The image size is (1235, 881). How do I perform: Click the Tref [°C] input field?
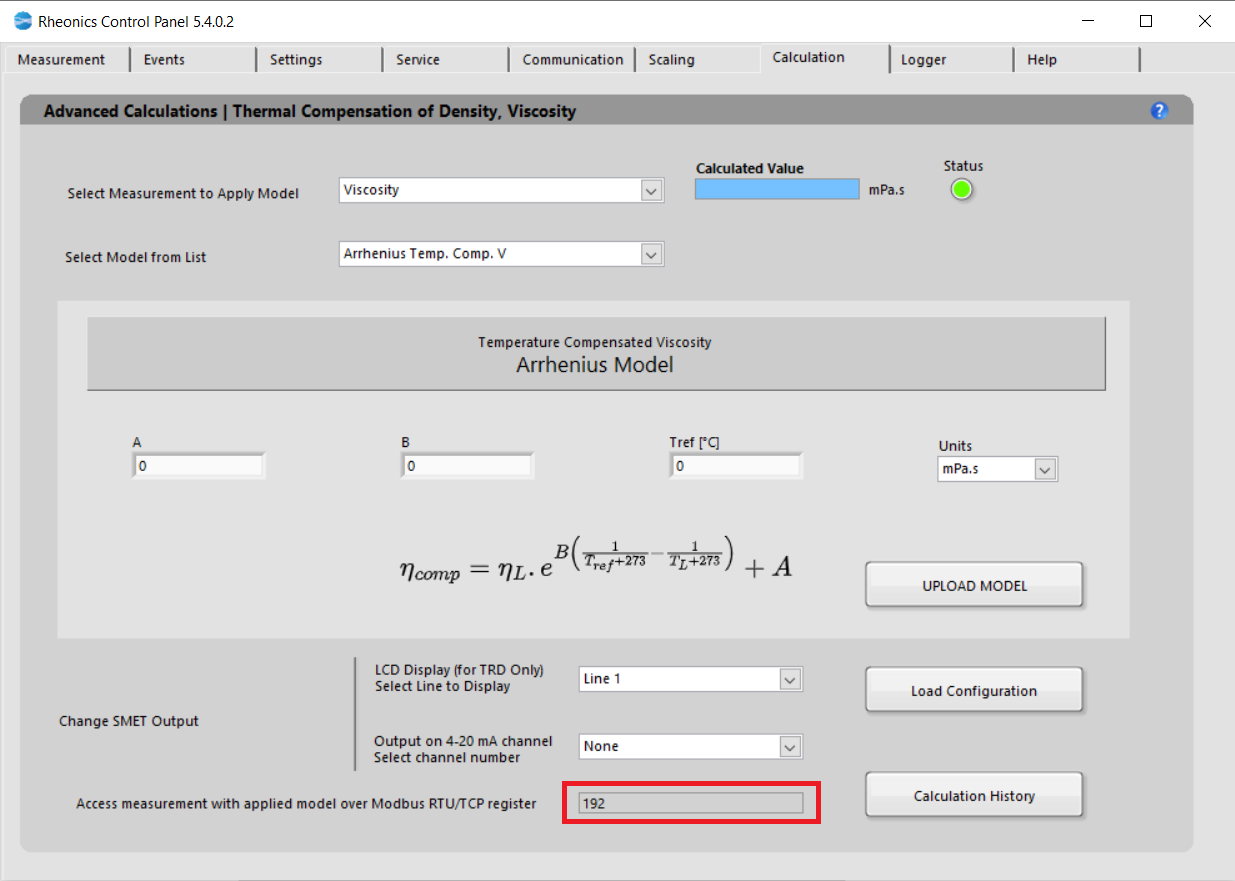pyautogui.click(x=736, y=466)
